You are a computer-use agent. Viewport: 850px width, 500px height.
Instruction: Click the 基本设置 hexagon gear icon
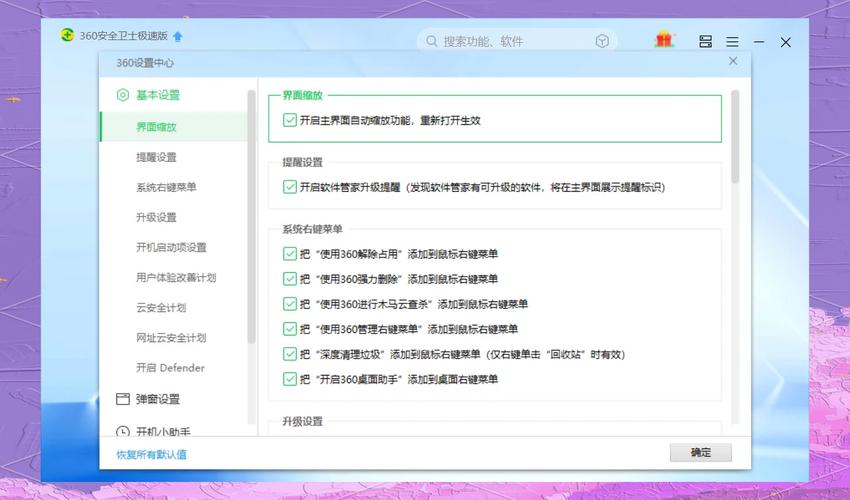(x=123, y=95)
